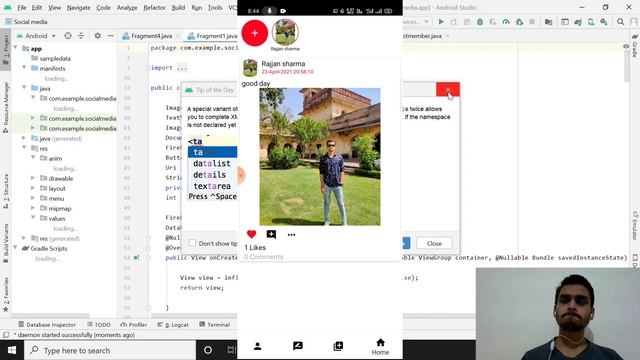Screen dimensions: 640x360
Task: Open the Build menu
Action: click(x=178, y=7)
